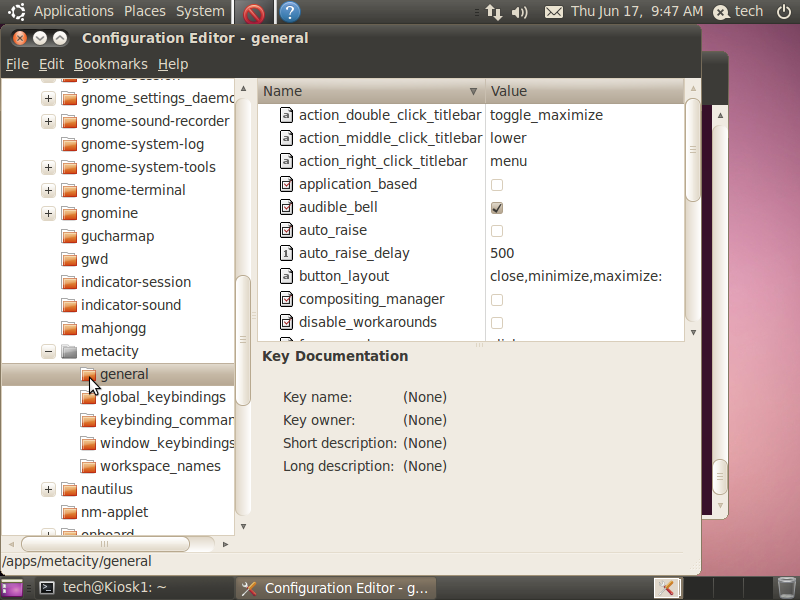
Task: Collapse the metacity tree node
Action: pos(48,351)
